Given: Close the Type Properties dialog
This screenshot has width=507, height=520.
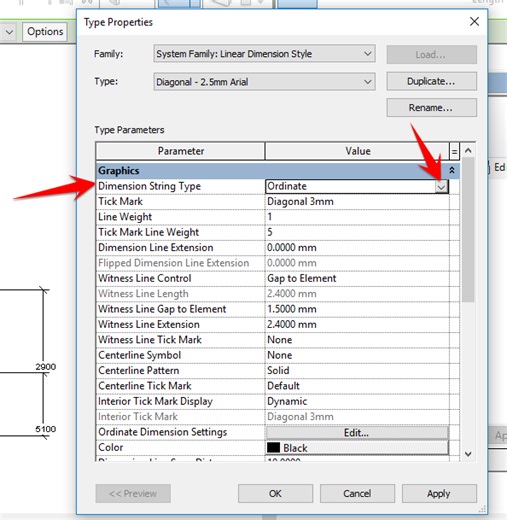Looking at the screenshot, I should pyautogui.click(x=474, y=22).
